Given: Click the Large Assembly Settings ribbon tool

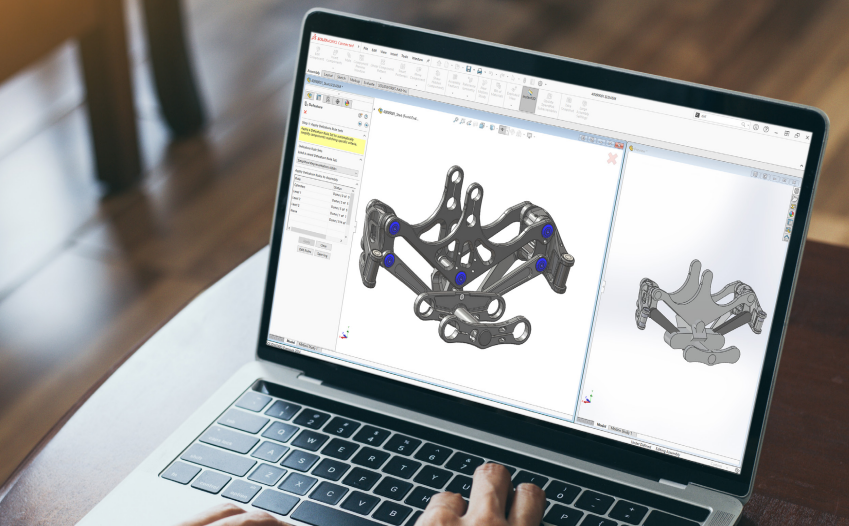Looking at the screenshot, I should [583, 110].
